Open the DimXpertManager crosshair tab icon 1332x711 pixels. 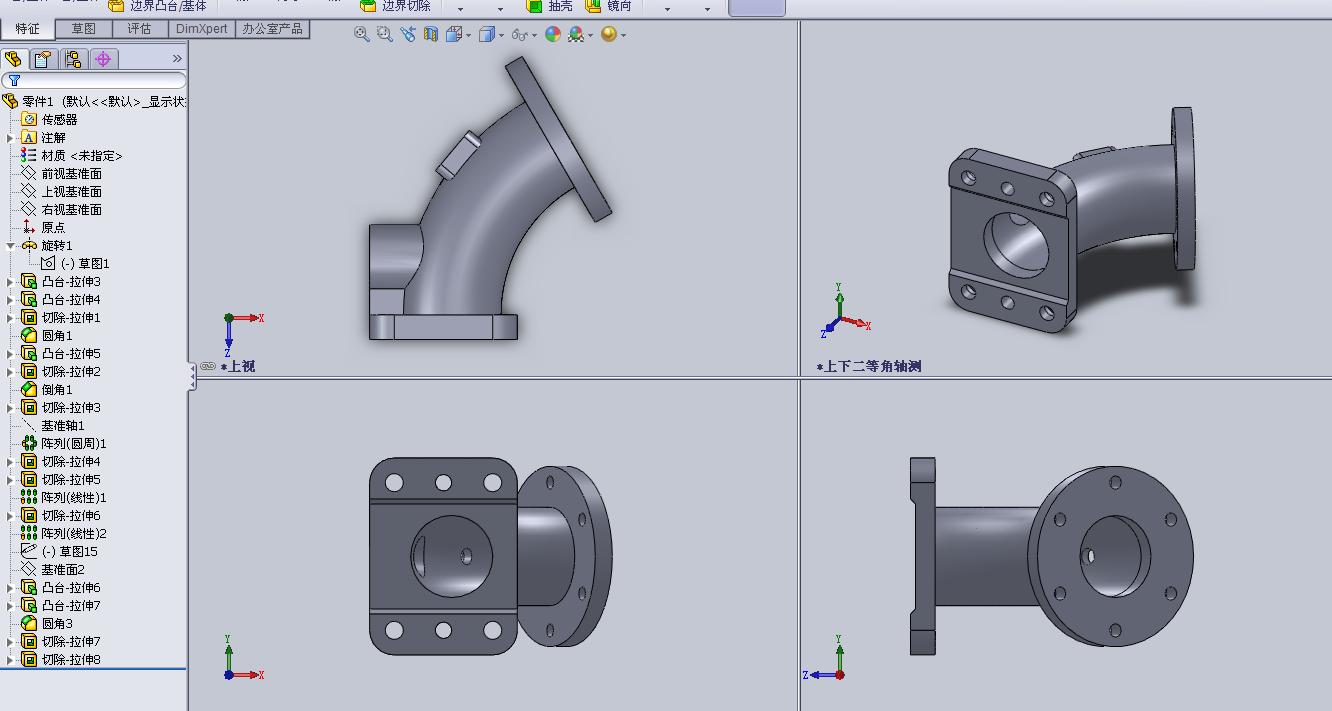click(103, 59)
